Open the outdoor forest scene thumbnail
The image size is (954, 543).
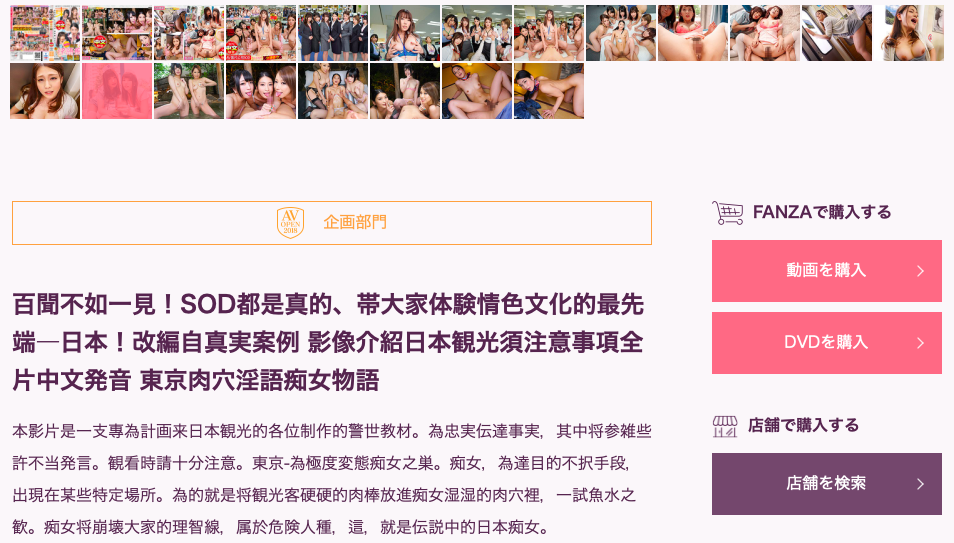[x=189, y=91]
